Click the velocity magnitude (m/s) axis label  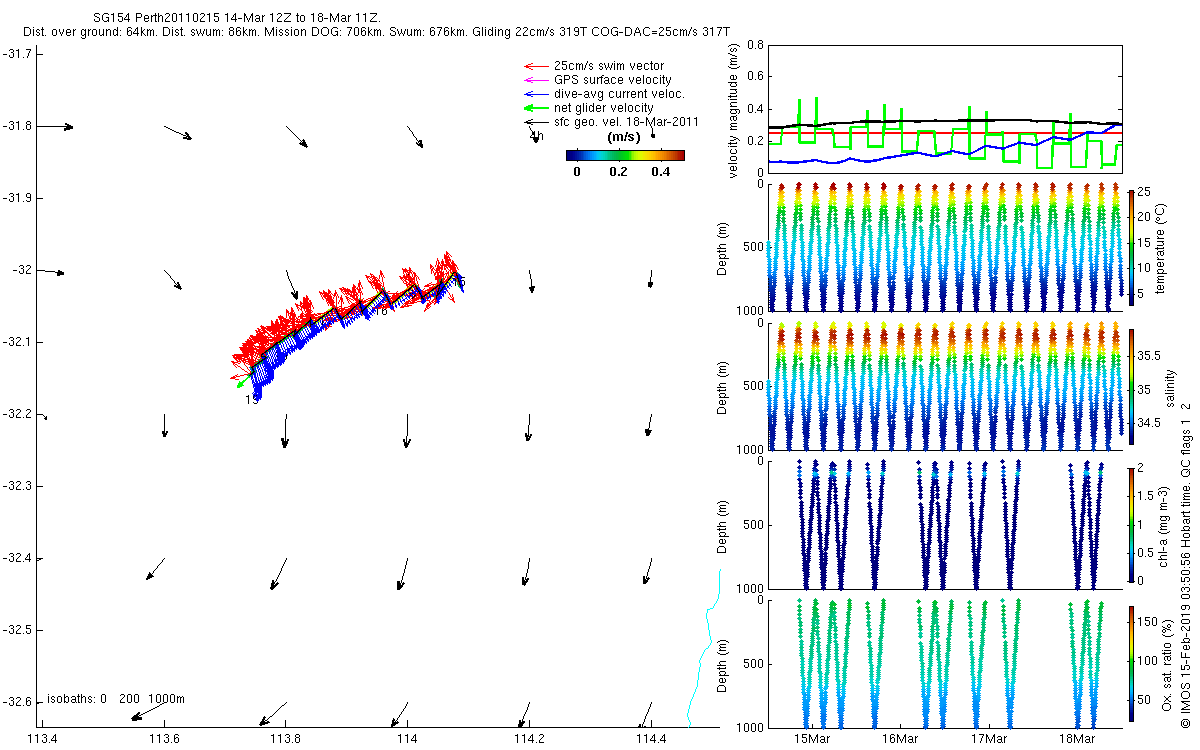[x=733, y=112]
